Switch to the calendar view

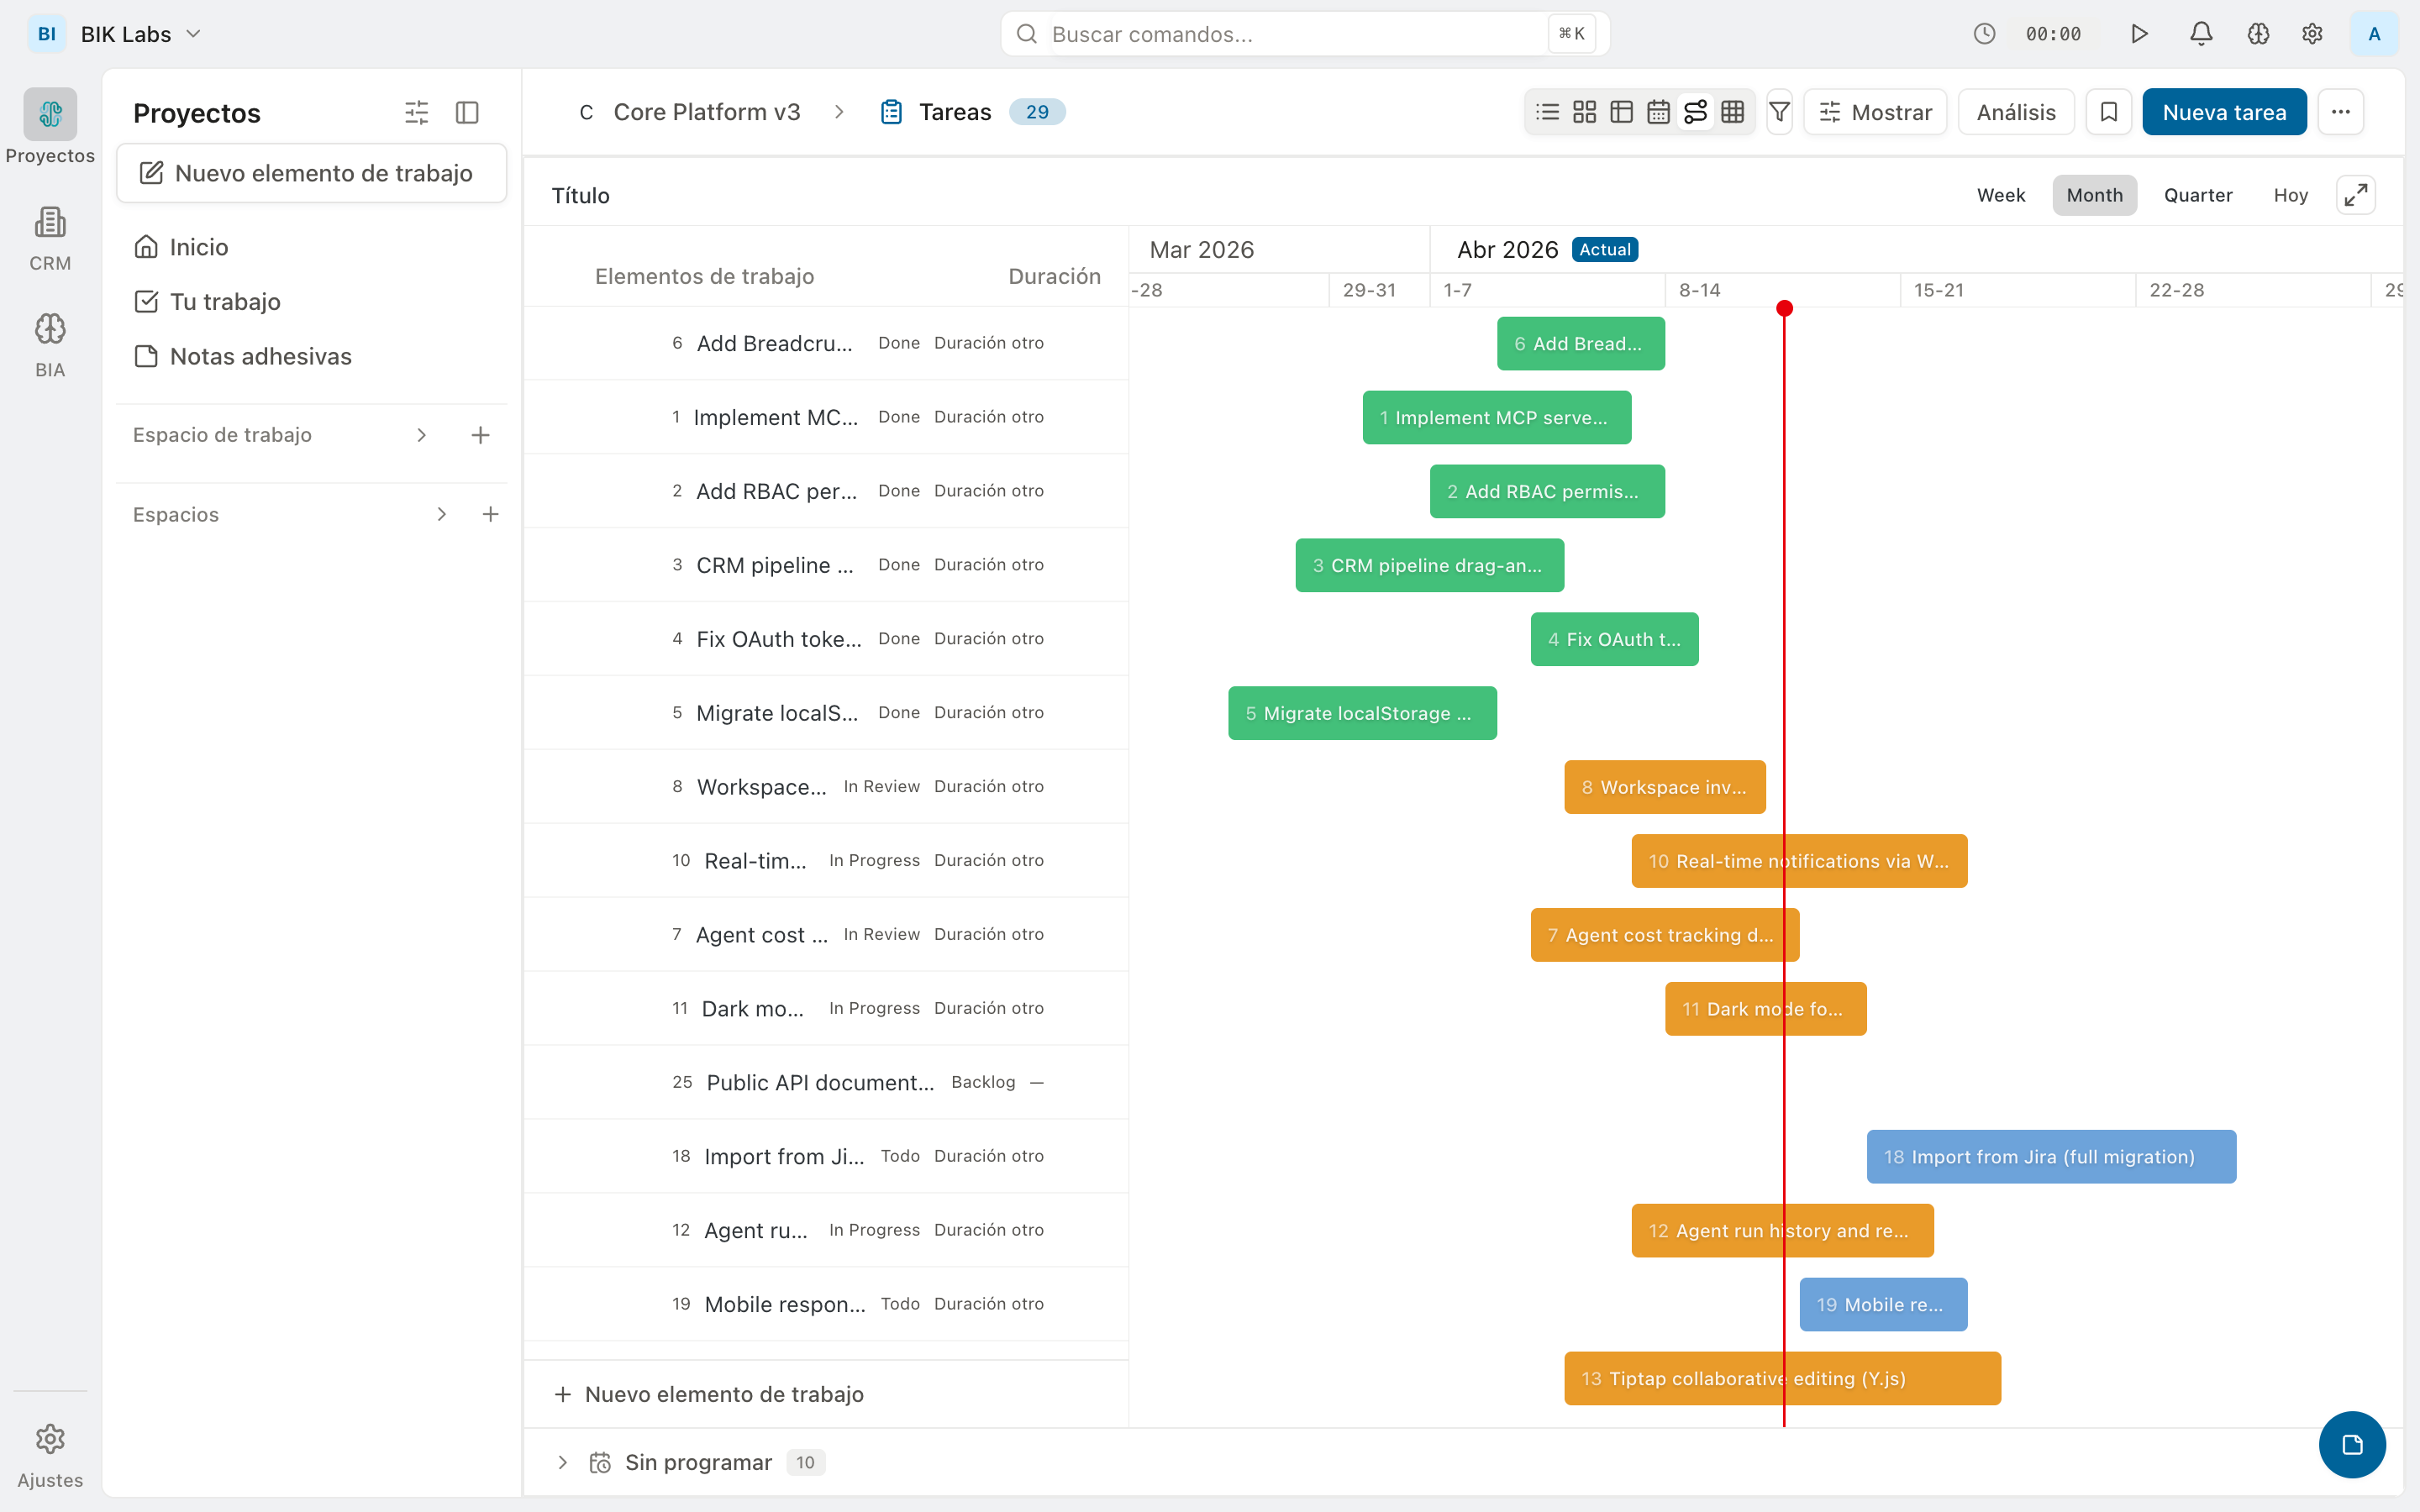pos(1658,112)
